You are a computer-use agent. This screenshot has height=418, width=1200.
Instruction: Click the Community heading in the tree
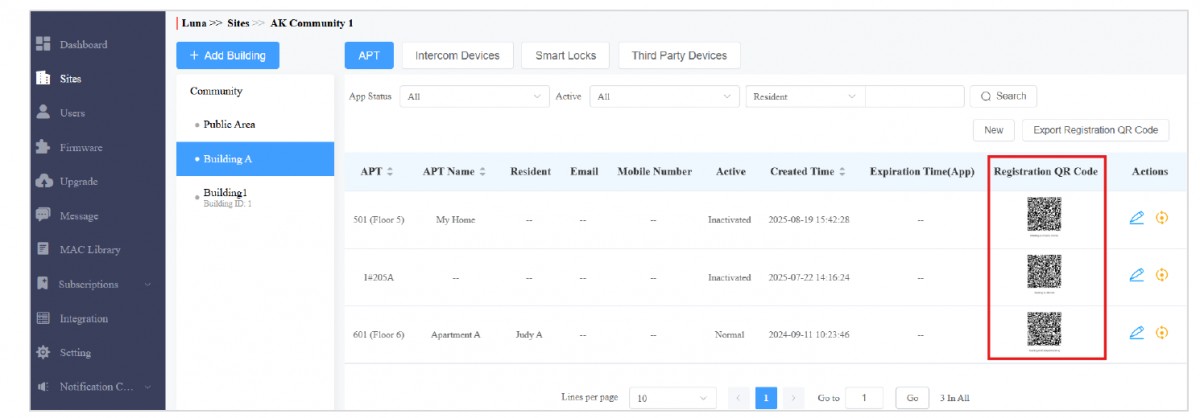click(216, 91)
